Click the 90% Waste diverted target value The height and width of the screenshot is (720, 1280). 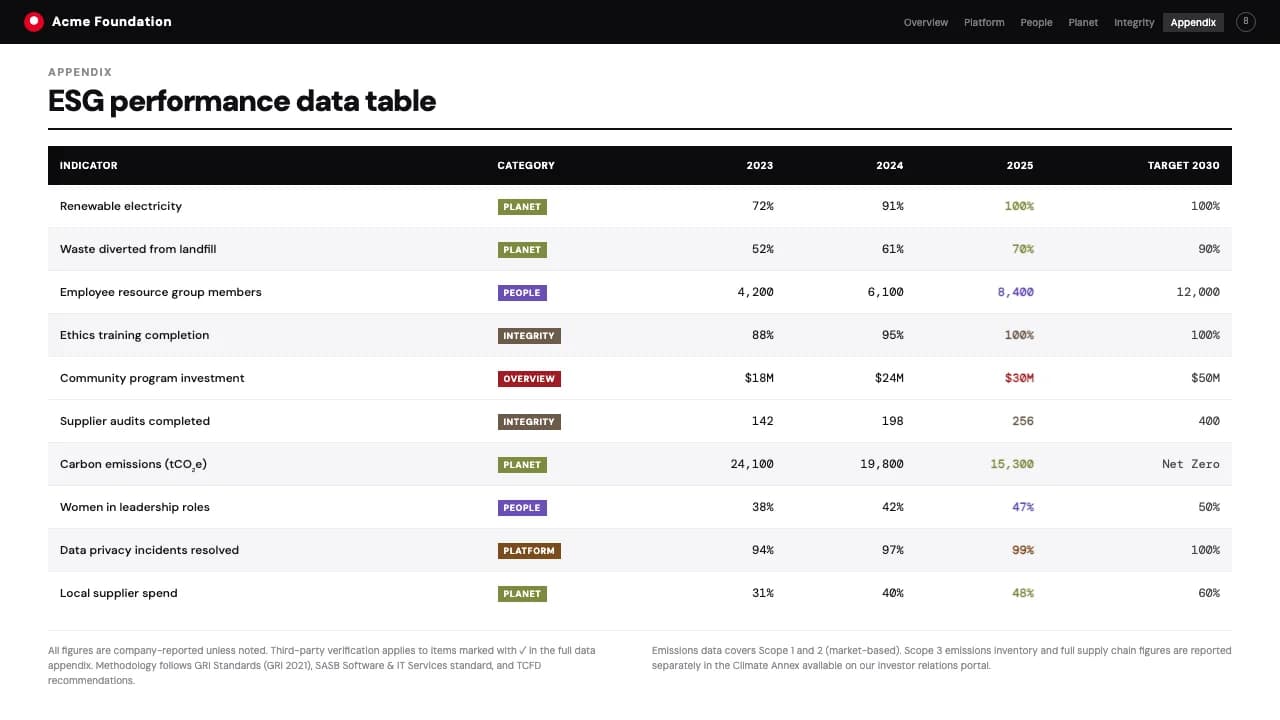point(1209,249)
